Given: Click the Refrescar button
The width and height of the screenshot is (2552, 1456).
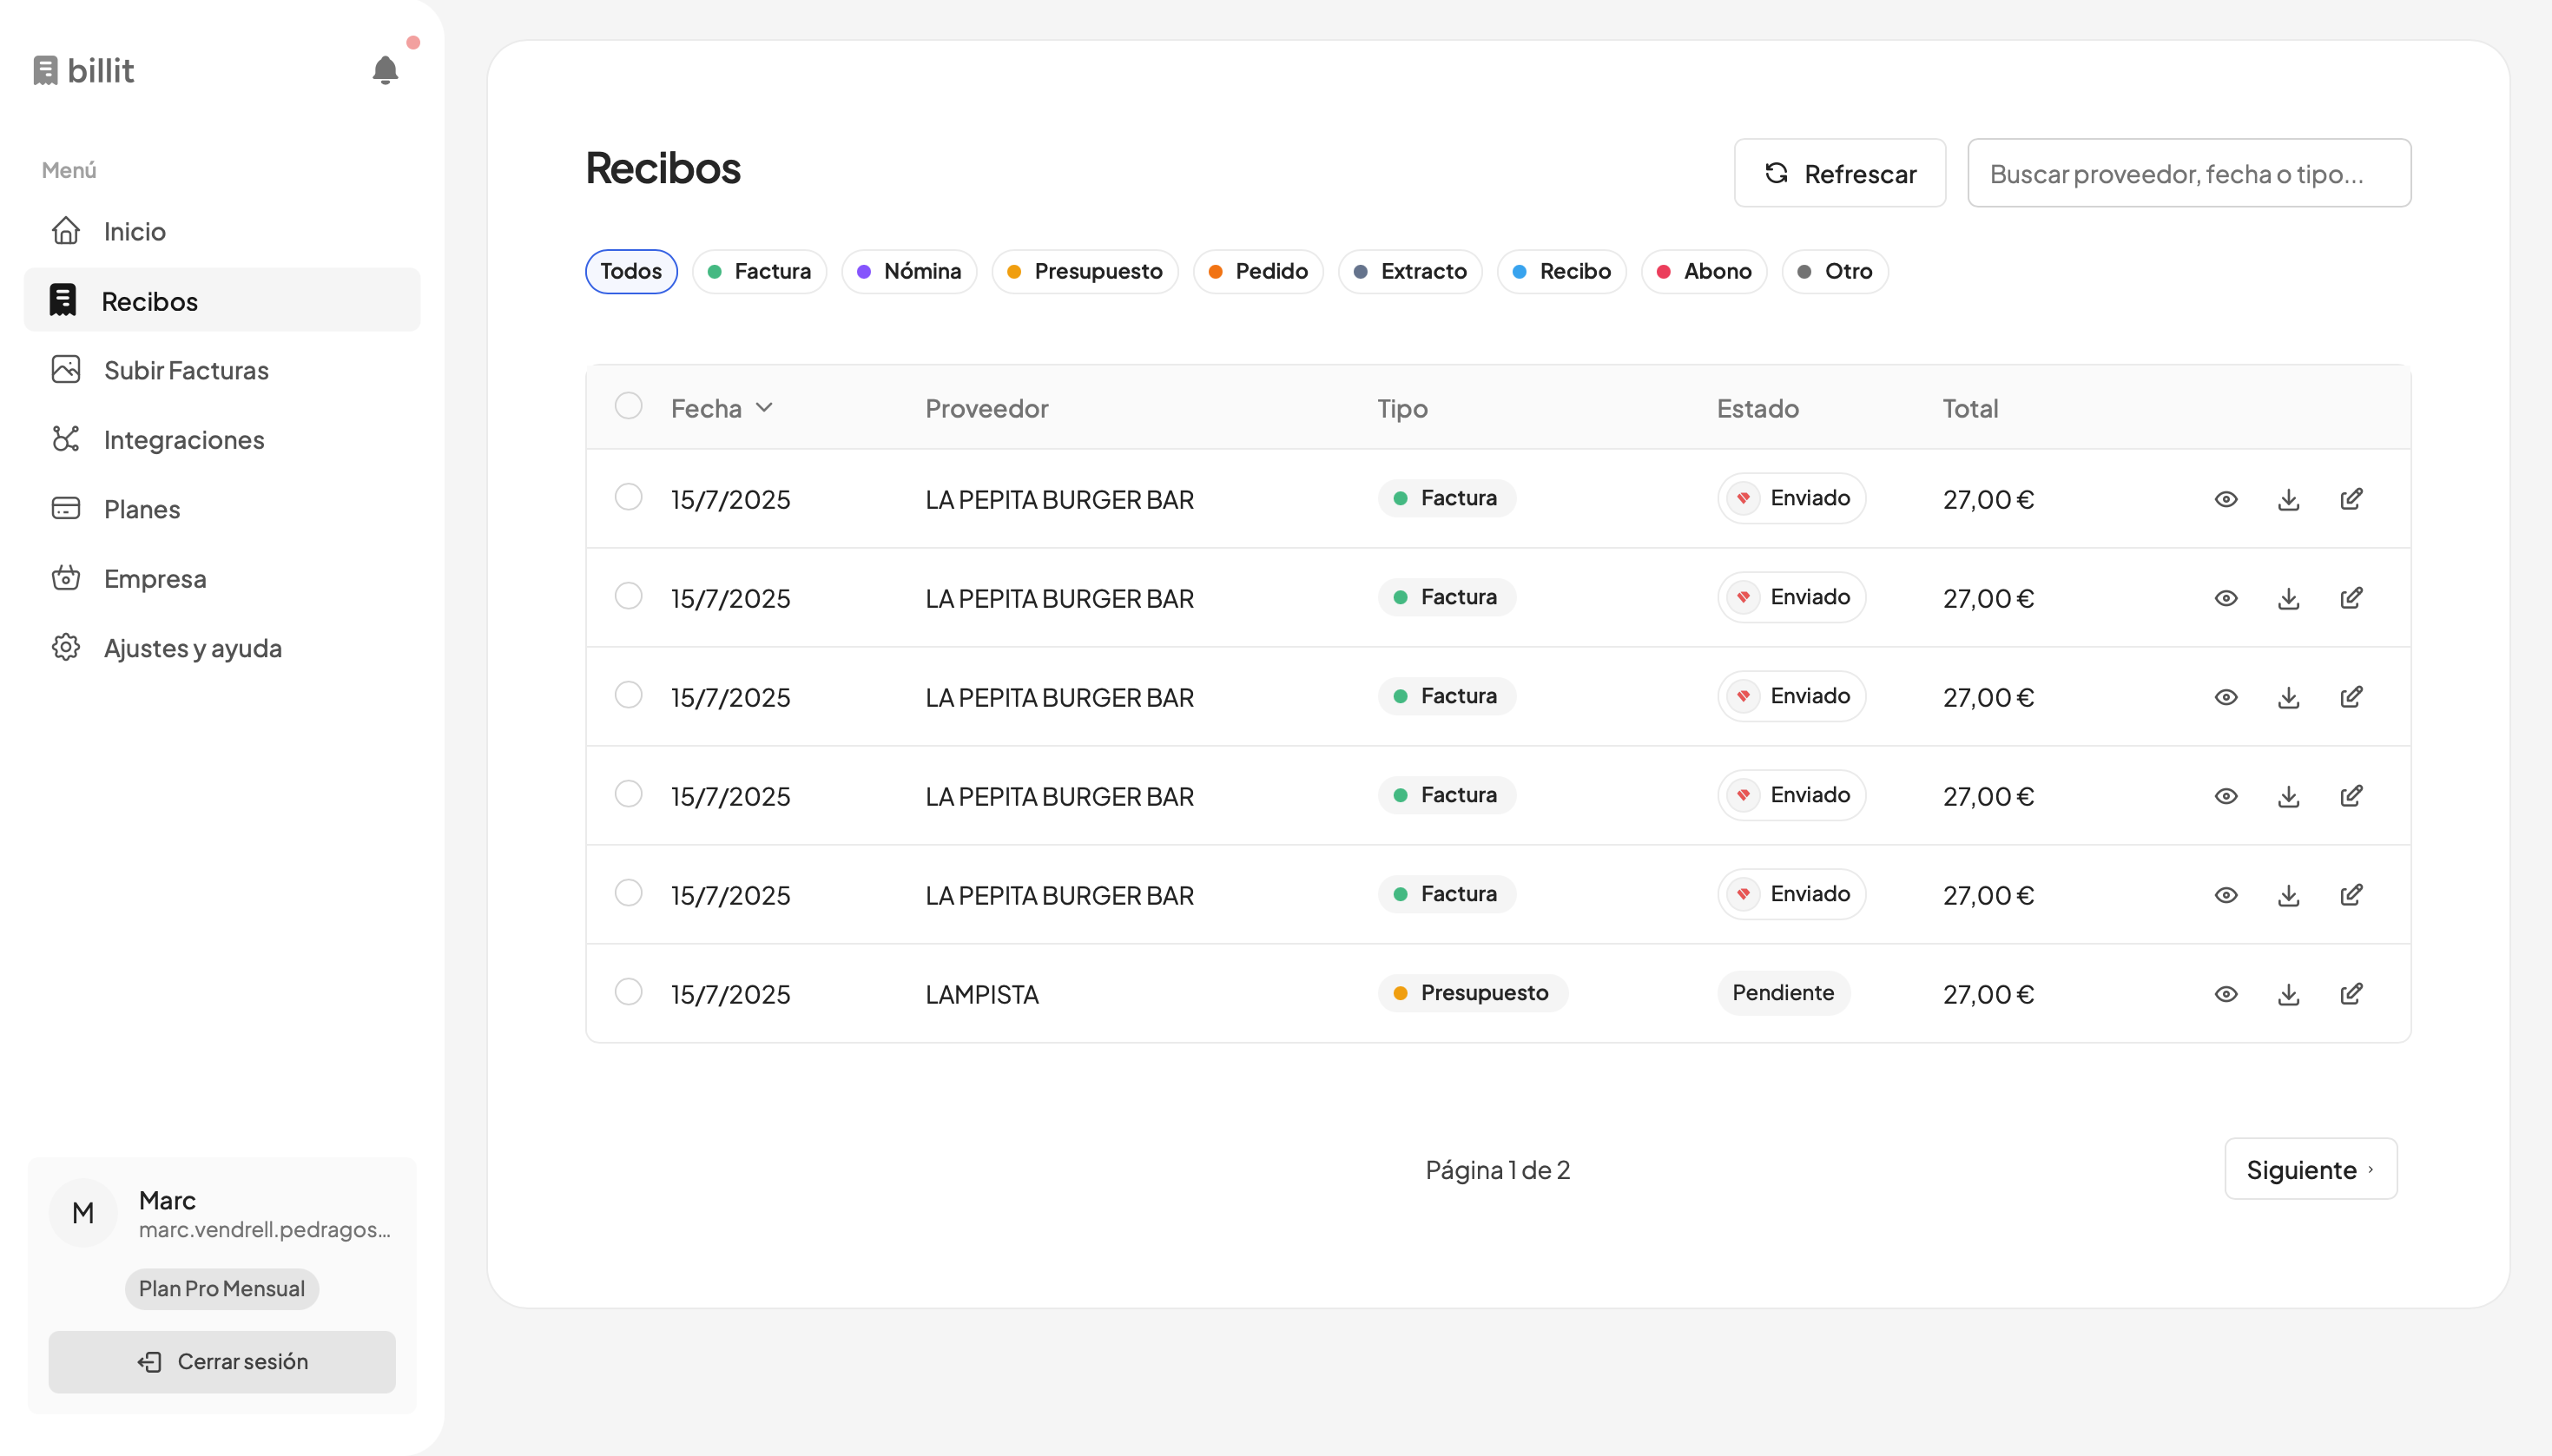Looking at the screenshot, I should click(1840, 173).
